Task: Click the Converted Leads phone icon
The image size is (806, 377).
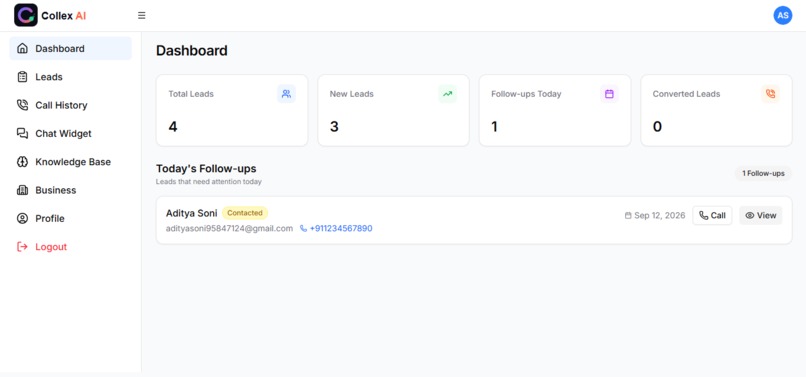Action: coord(771,94)
